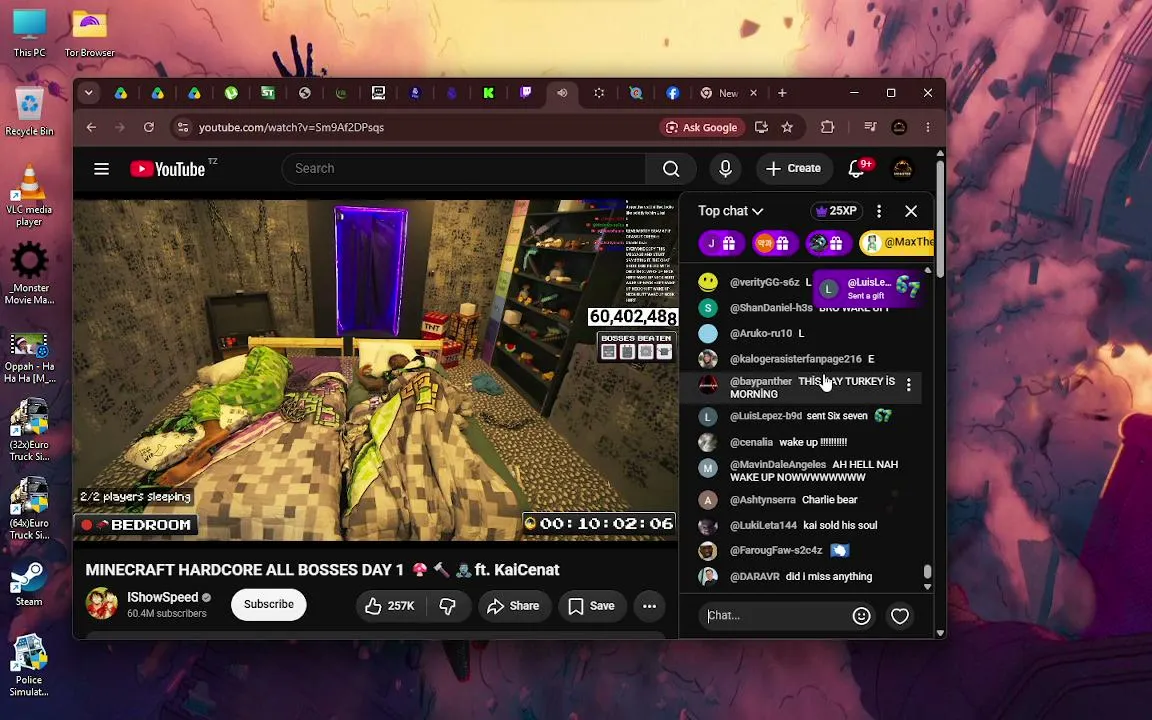Go back to the previous page
Viewport: 1152px width, 720px height.
(91, 127)
